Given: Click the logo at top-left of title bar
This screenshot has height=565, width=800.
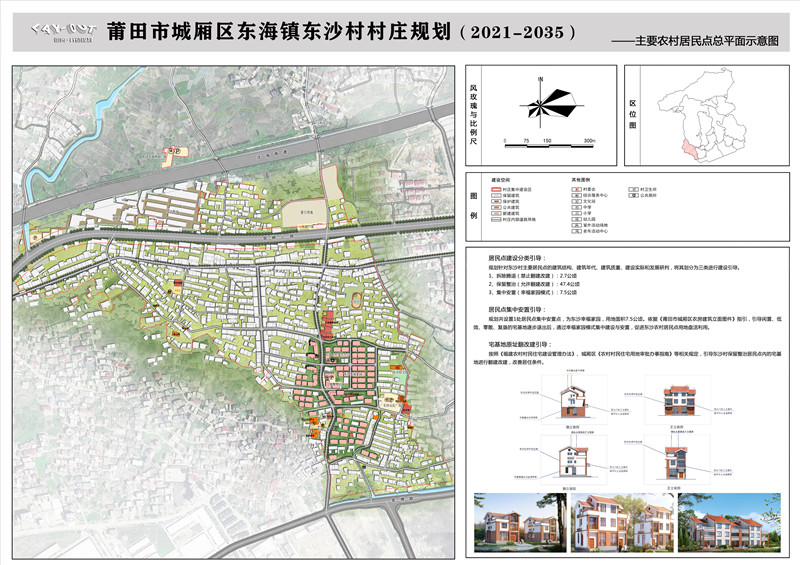Looking at the screenshot, I should pos(57,32).
